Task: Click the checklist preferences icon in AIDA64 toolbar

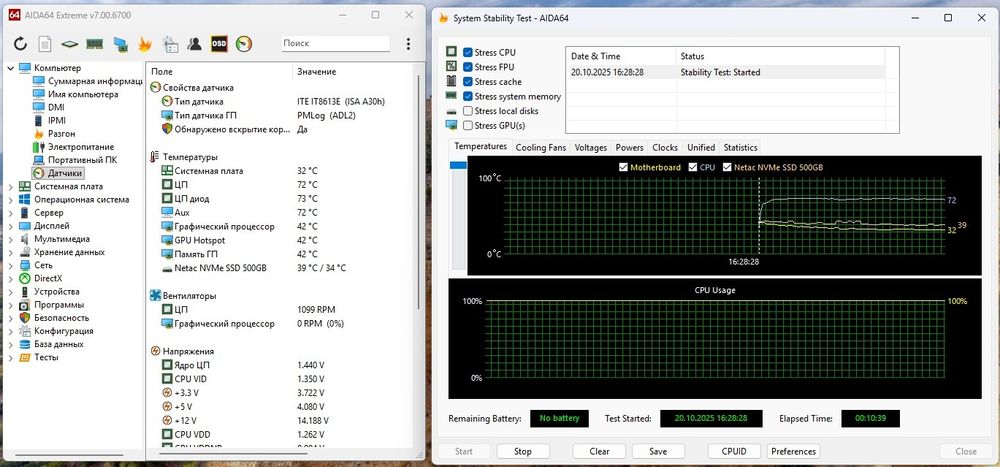Action: [170, 43]
